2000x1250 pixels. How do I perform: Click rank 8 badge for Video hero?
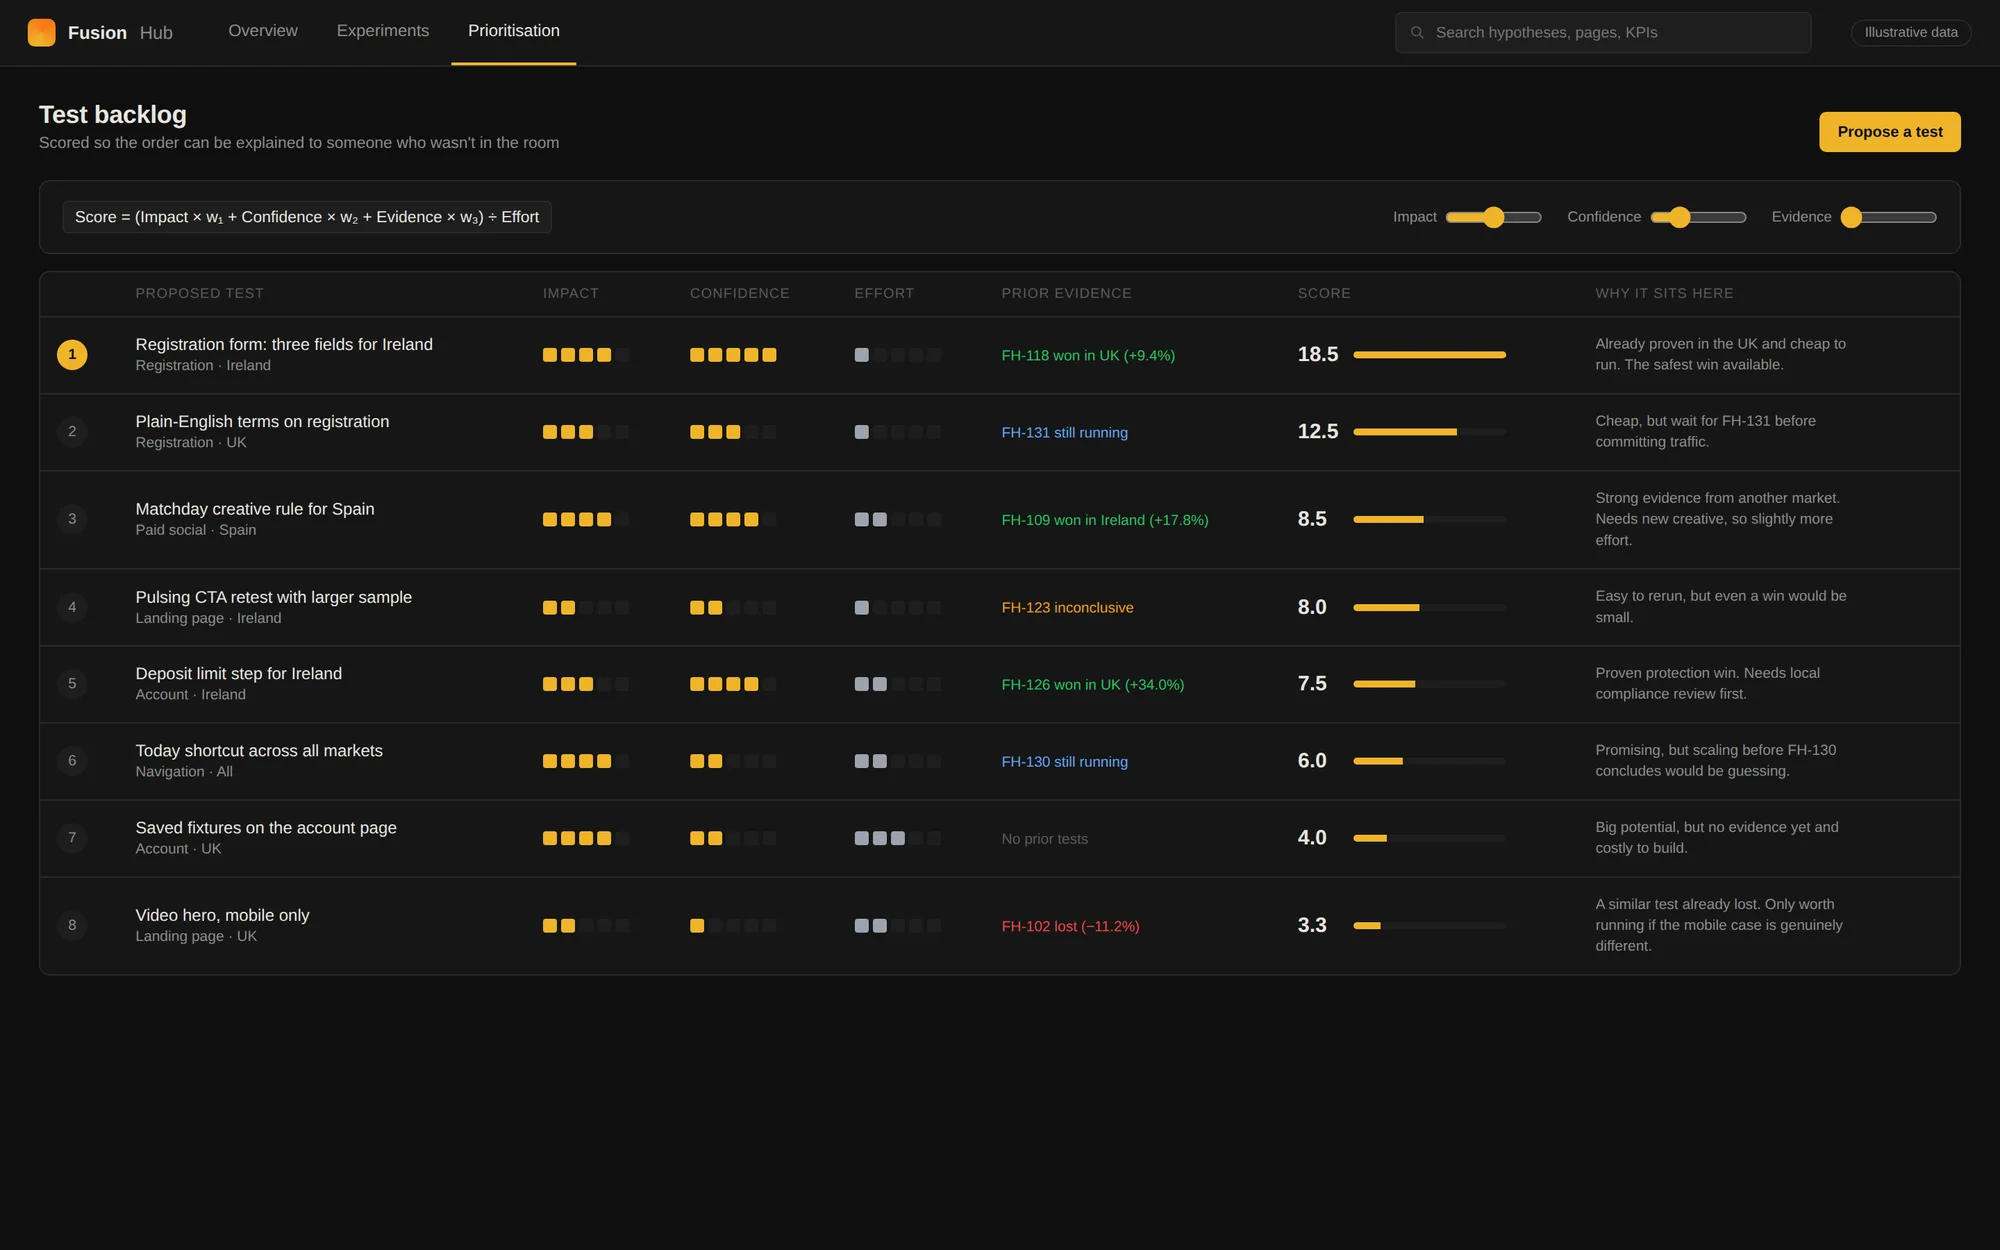[72, 926]
